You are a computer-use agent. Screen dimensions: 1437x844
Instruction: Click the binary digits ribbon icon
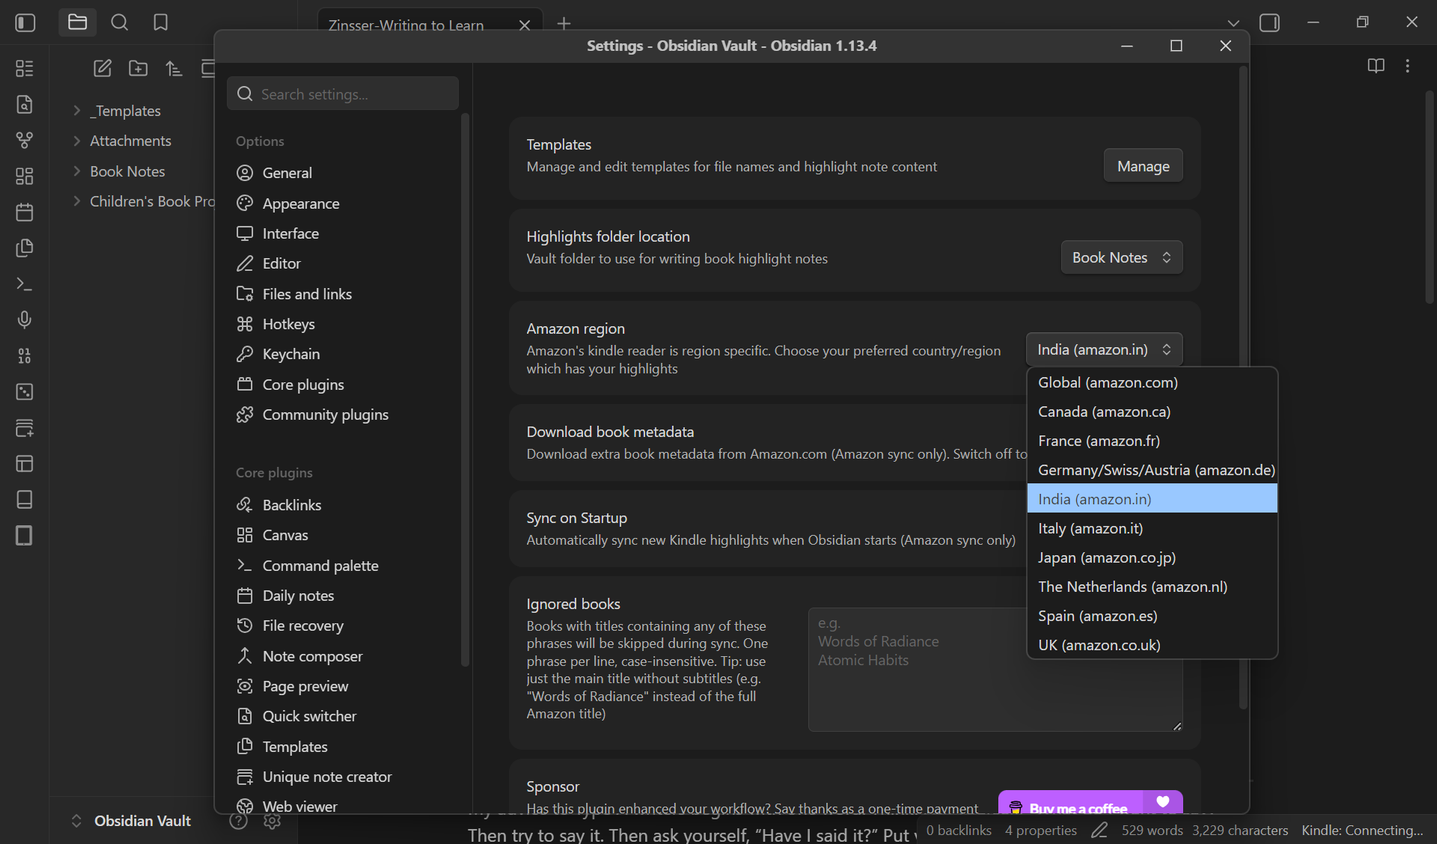tap(25, 356)
